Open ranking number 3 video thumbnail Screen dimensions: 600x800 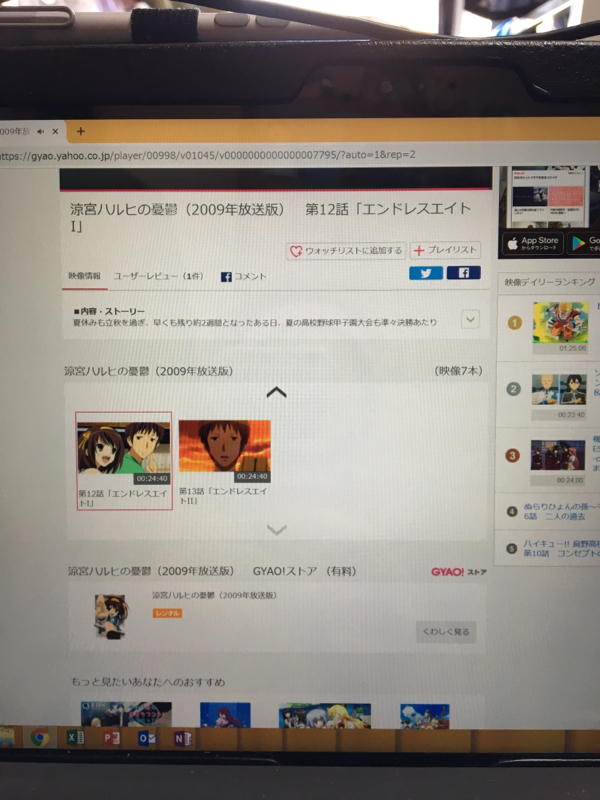(x=557, y=461)
